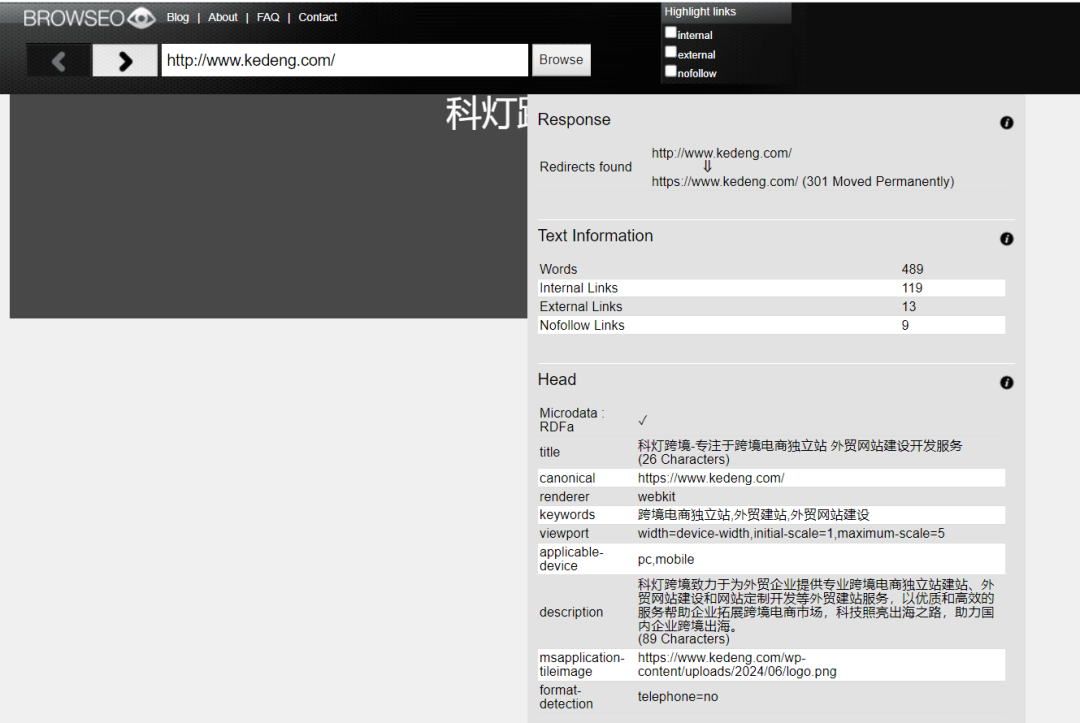Open the Contact menu link
The height and width of the screenshot is (723, 1080).
pos(318,17)
